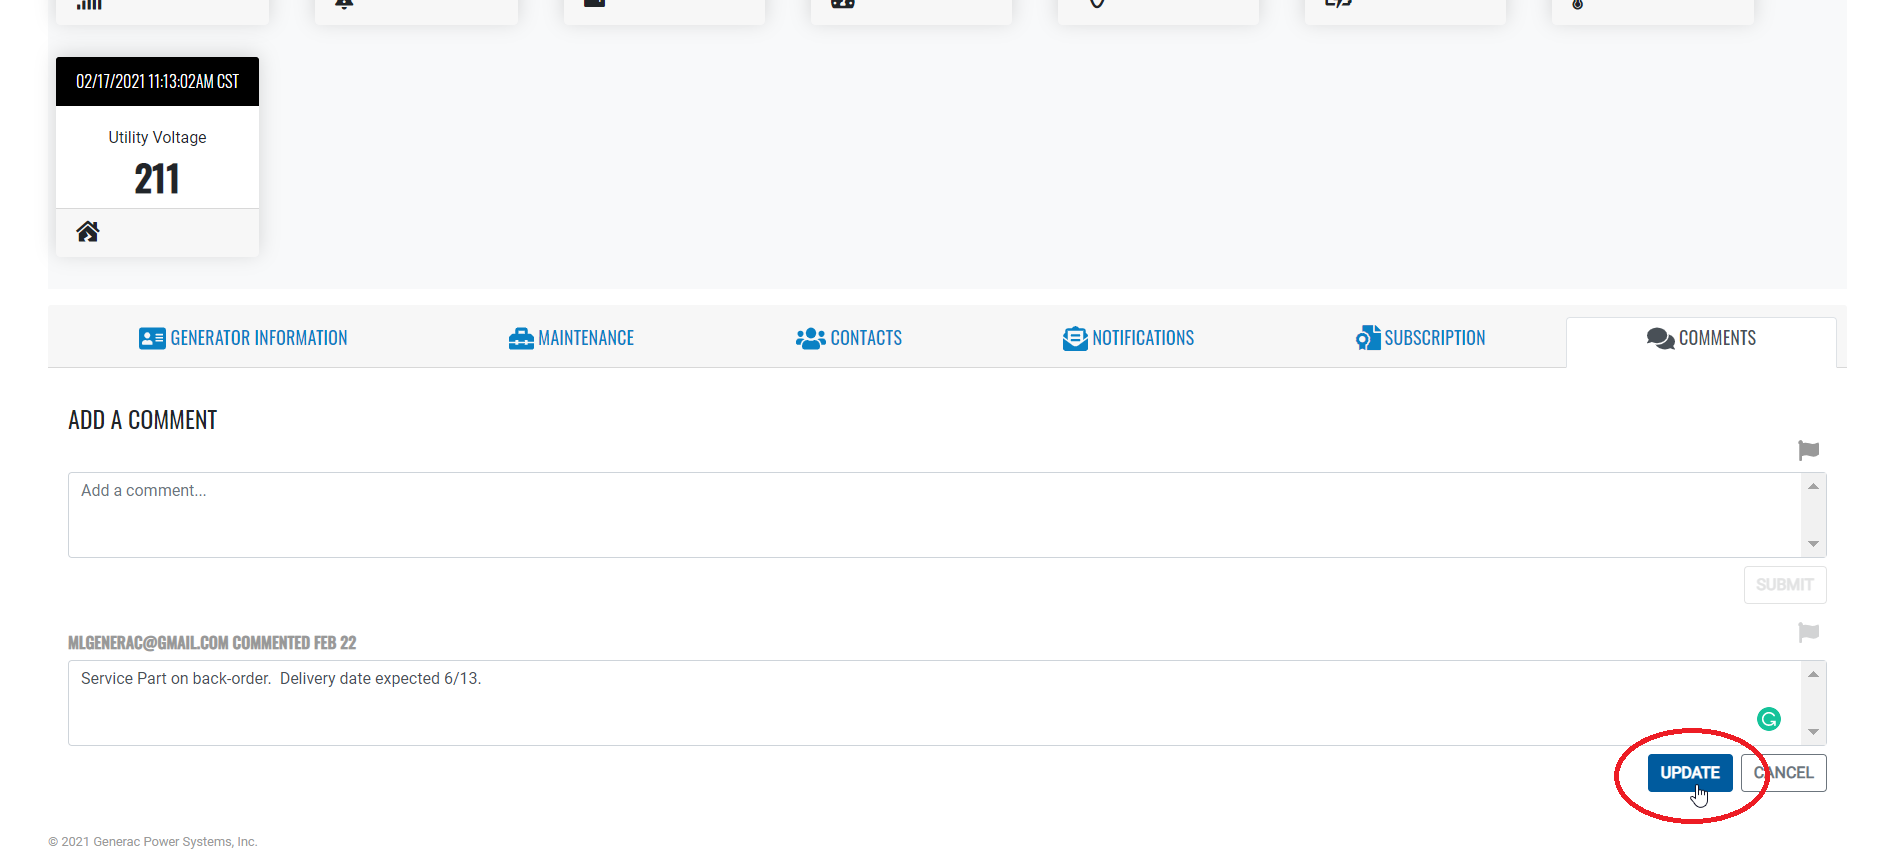This screenshot has height=866, width=1895.
Task: Click the Utility Voltage label
Action: click(x=157, y=138)
